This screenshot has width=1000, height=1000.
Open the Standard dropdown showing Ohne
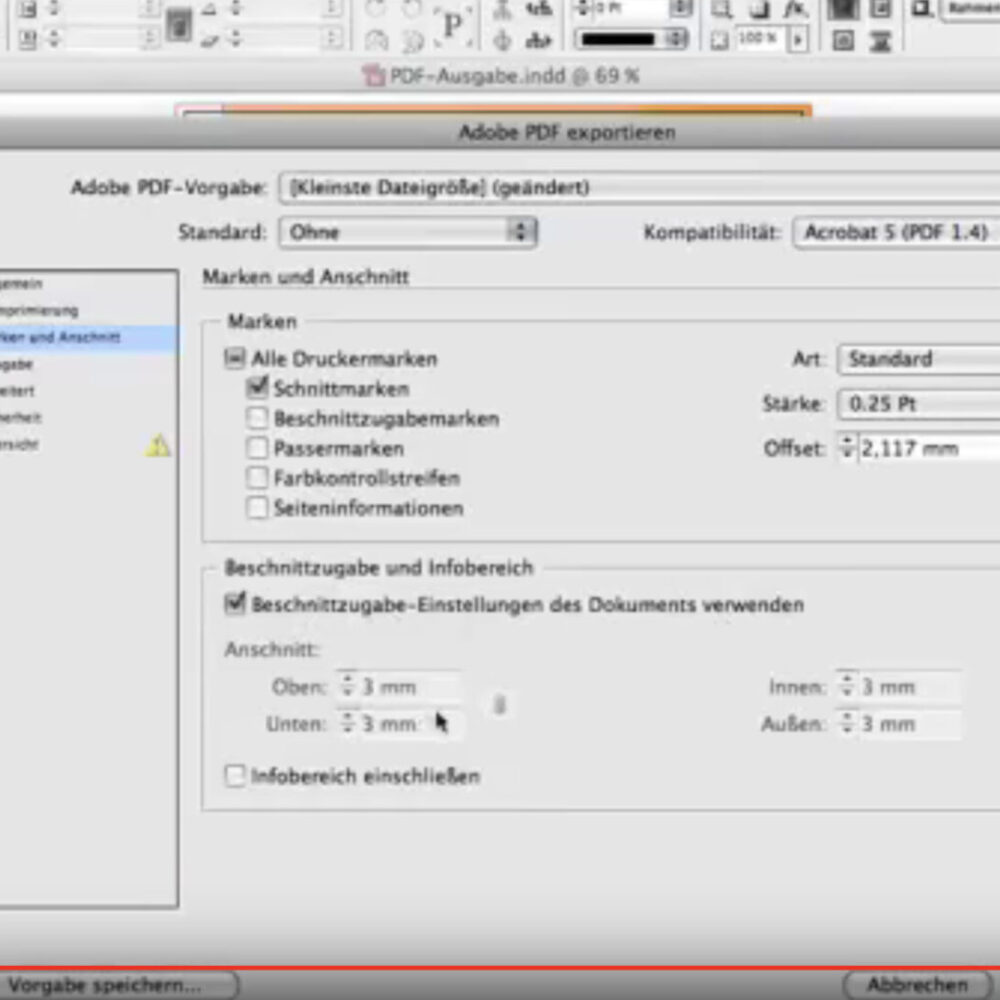point(408,232)
